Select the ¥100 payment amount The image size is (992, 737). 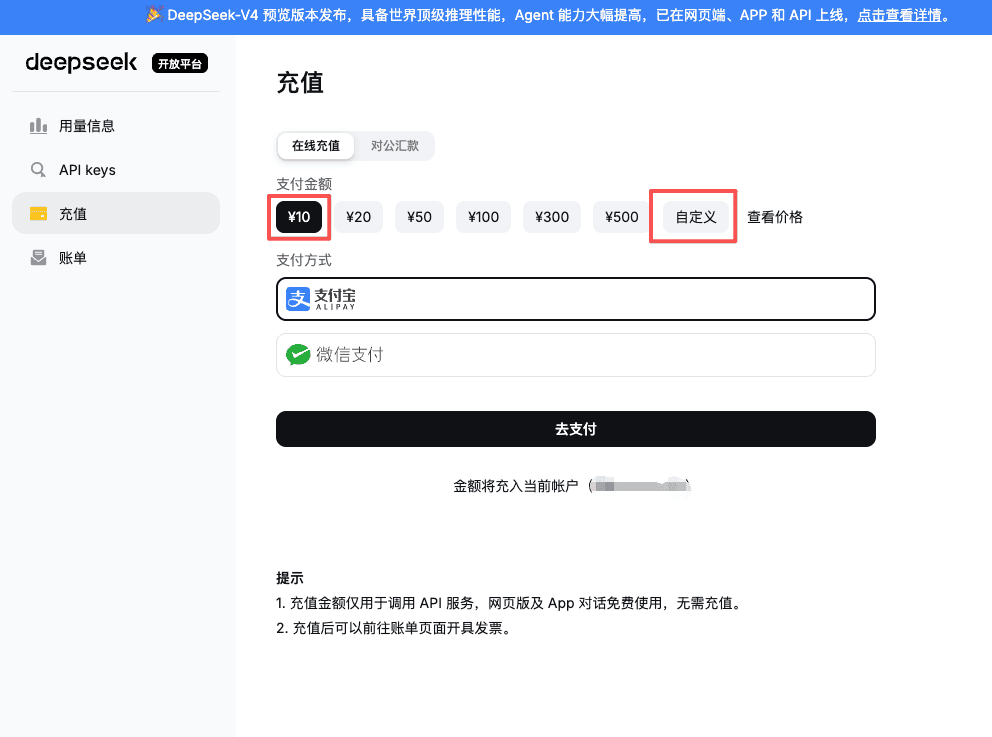point(483,217)
